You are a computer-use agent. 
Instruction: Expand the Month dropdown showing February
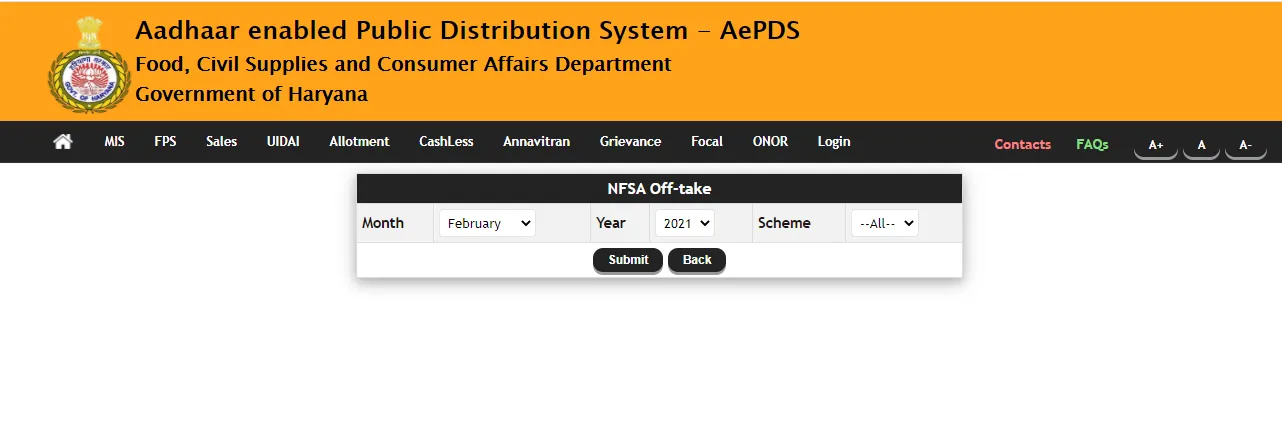(x=487, y=223)
